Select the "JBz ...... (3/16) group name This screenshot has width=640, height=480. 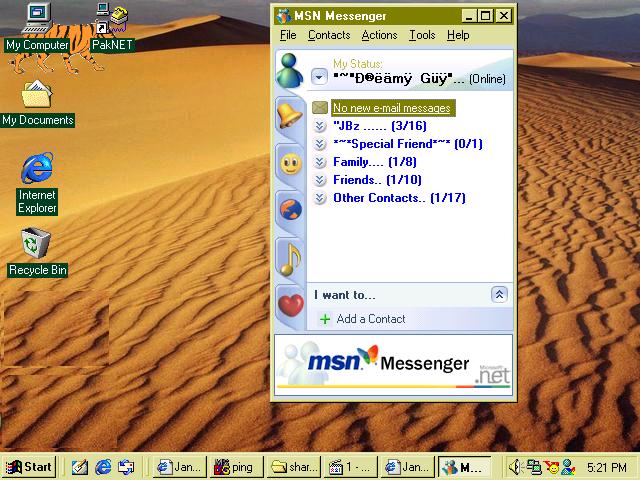pyautogui.click(x=380, y=126)
